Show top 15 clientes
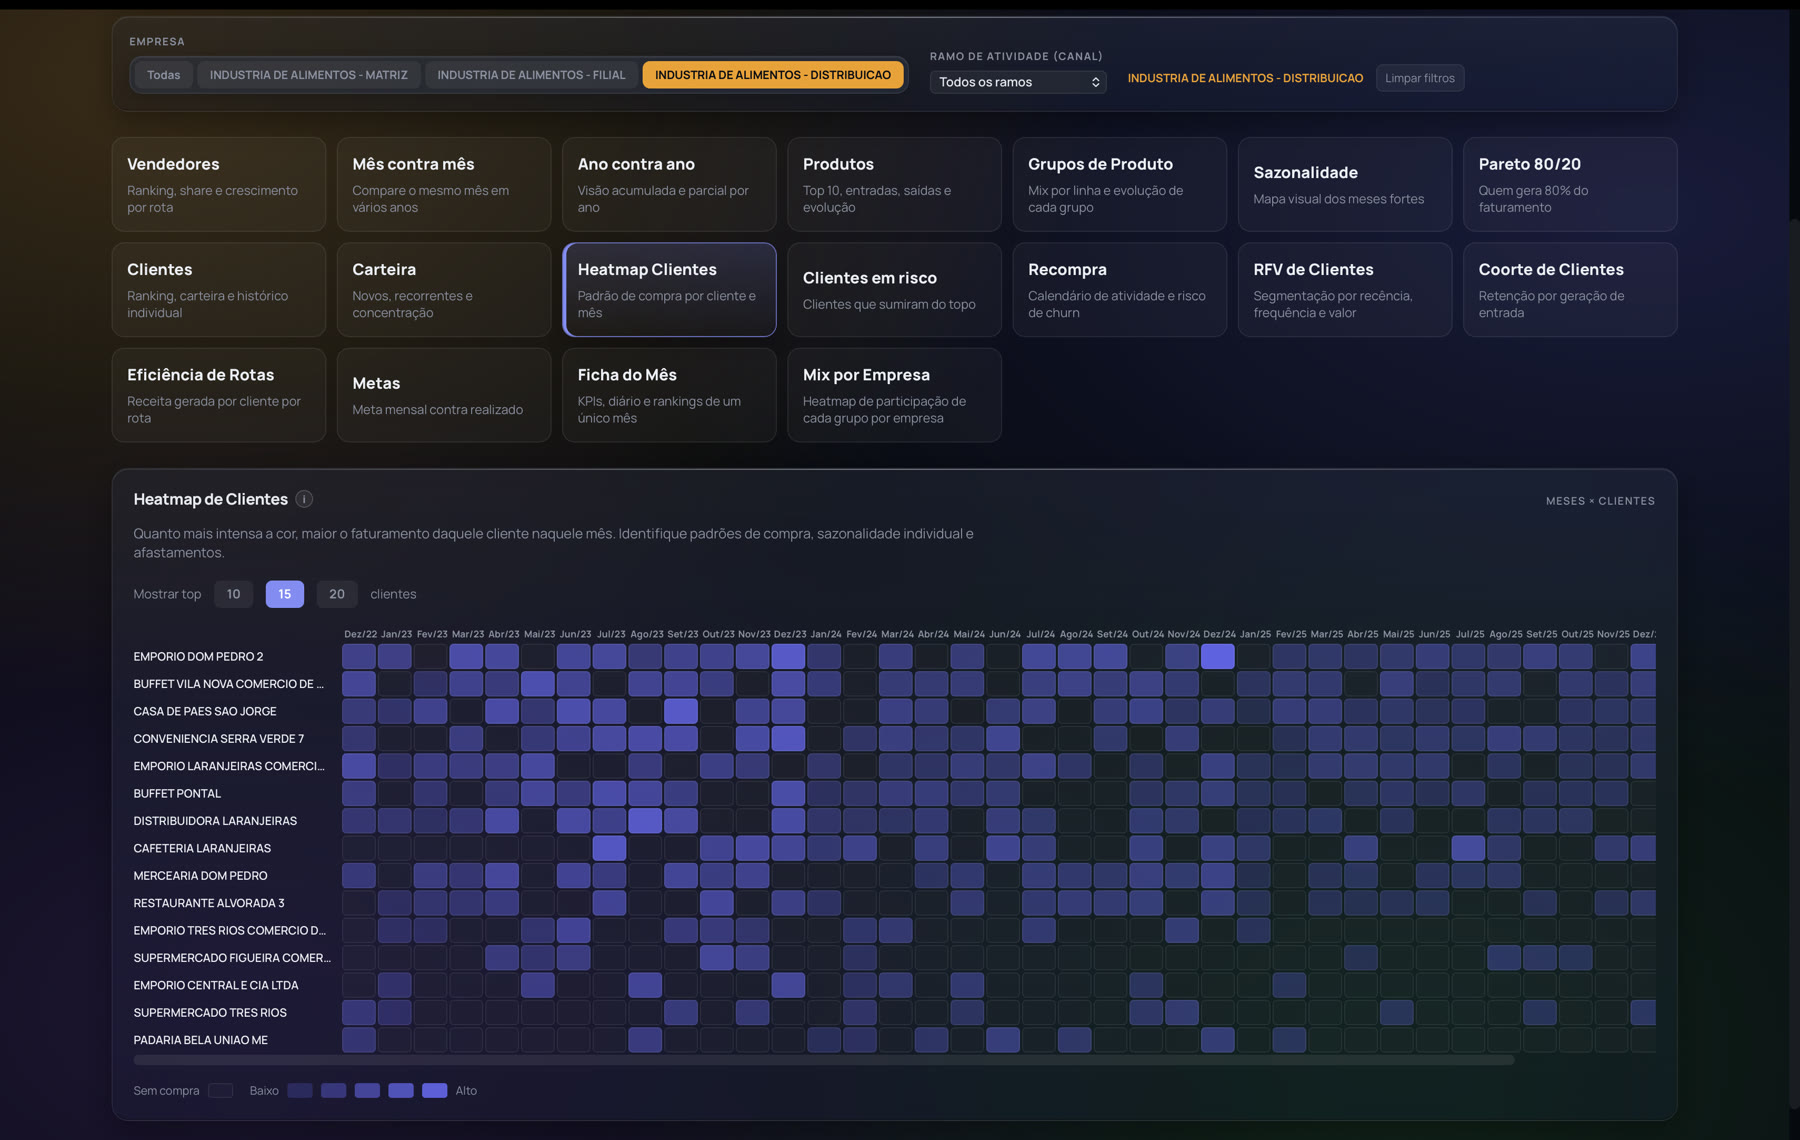 [x=285, y=594]
